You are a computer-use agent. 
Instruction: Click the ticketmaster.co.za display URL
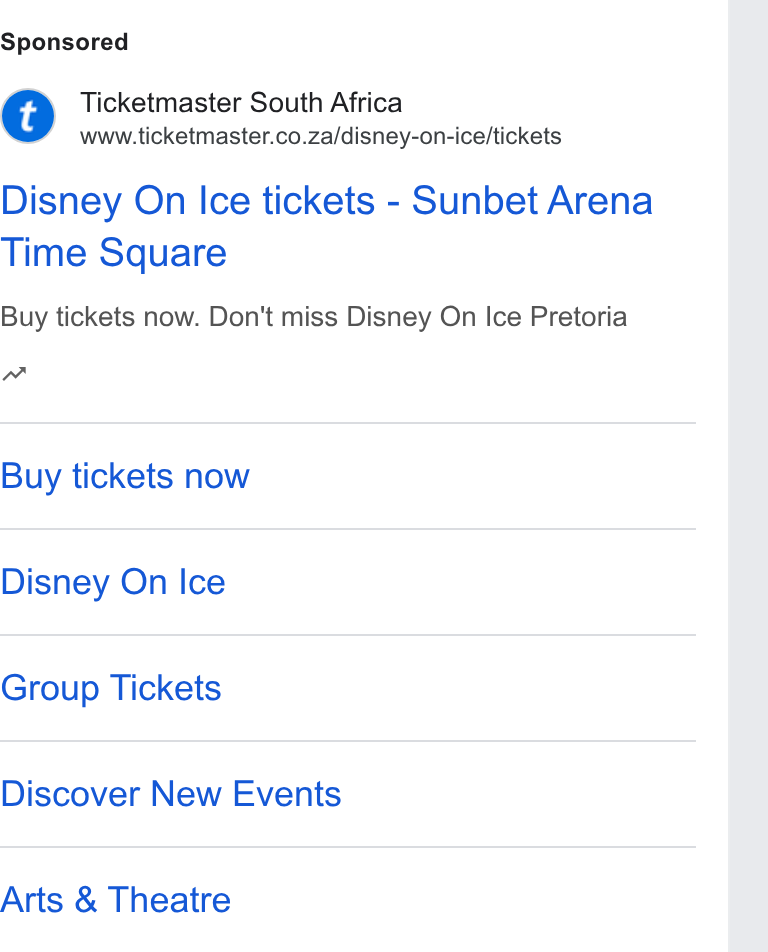[x=321, y=136]
